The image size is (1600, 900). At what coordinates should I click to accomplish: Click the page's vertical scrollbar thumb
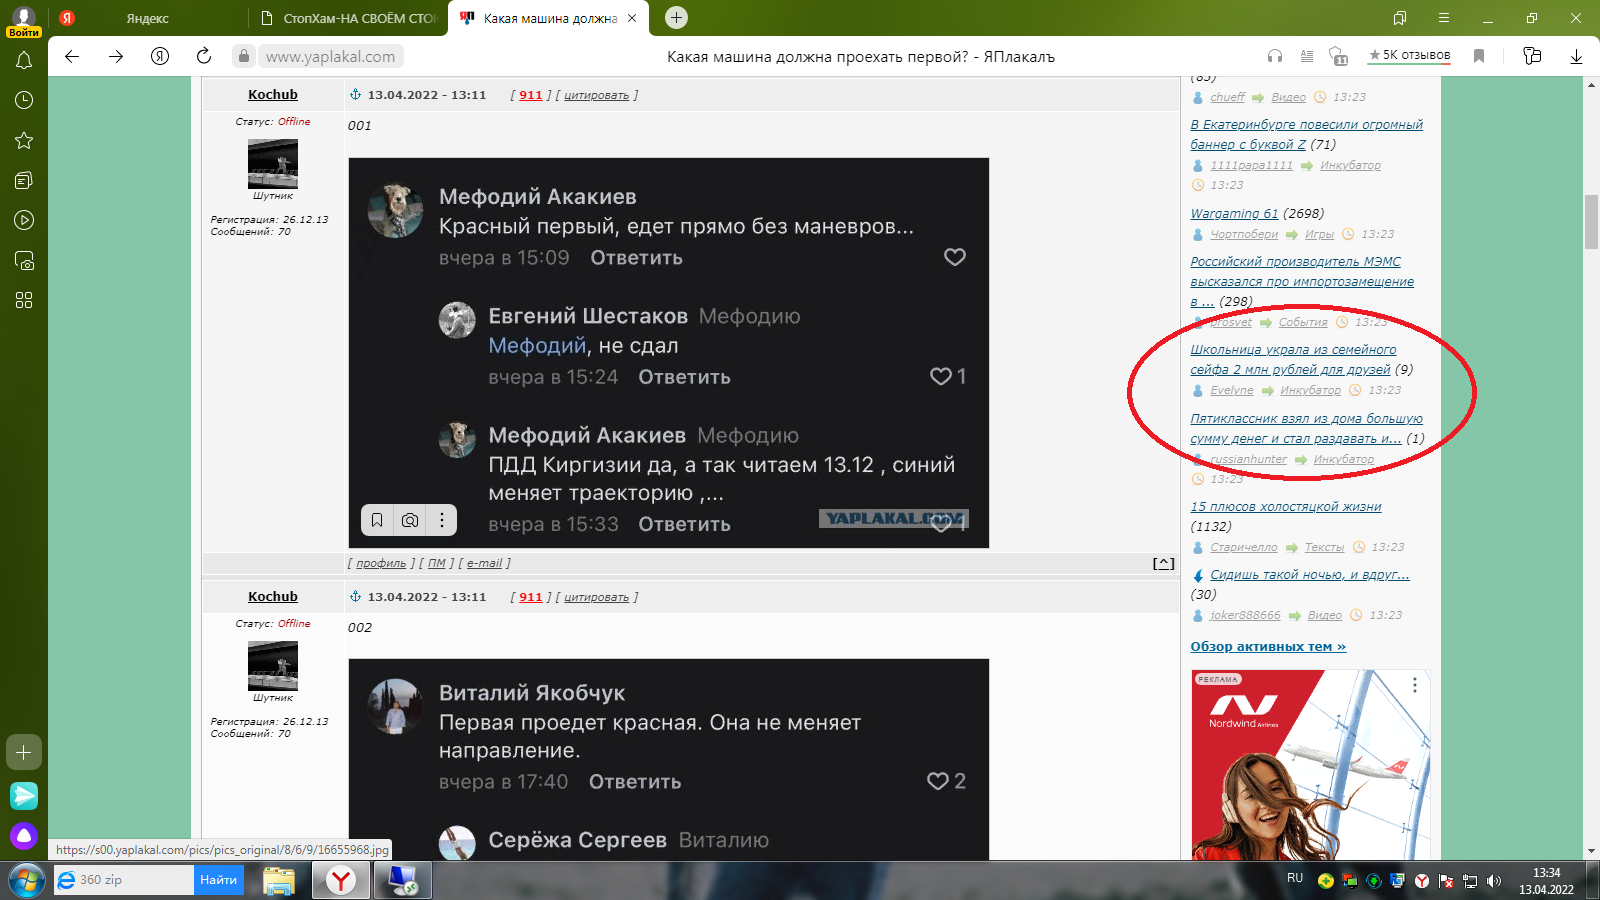pyautogui.click(x=1591, y=222)
